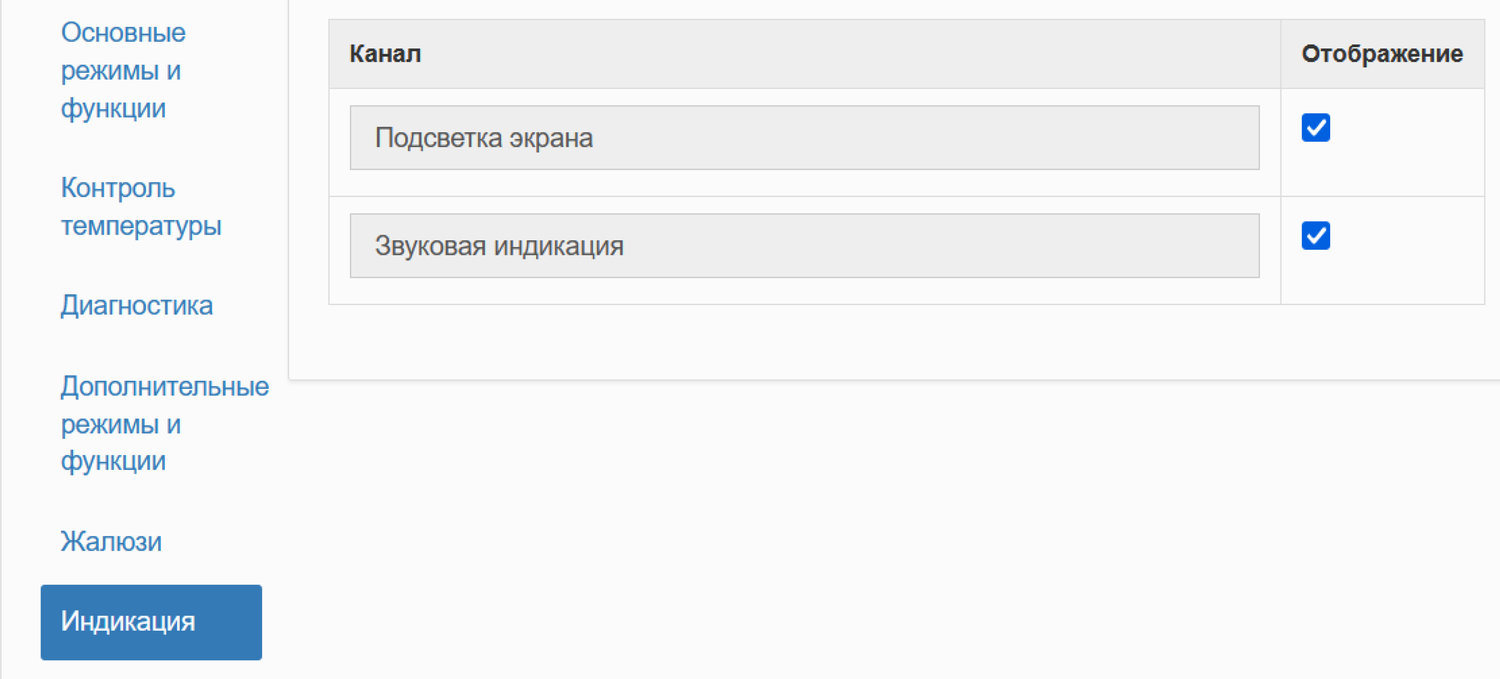Image resolution: width=1500 pixels, height=679 pixels.
Task: Re-enable the checked box beside Звуковая индикация
Action: tap(1315, 235)
